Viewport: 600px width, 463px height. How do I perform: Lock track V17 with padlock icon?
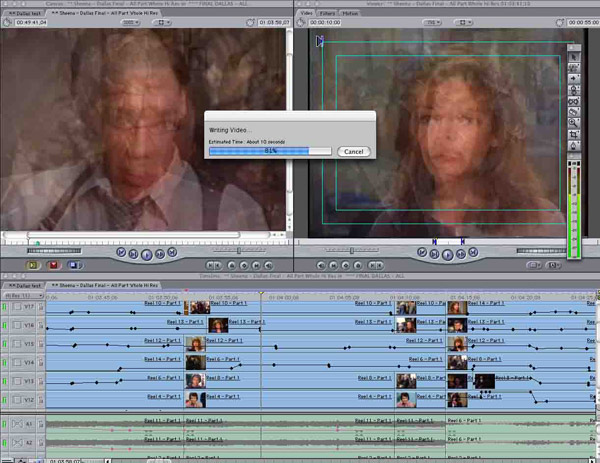tap(41, 307)
